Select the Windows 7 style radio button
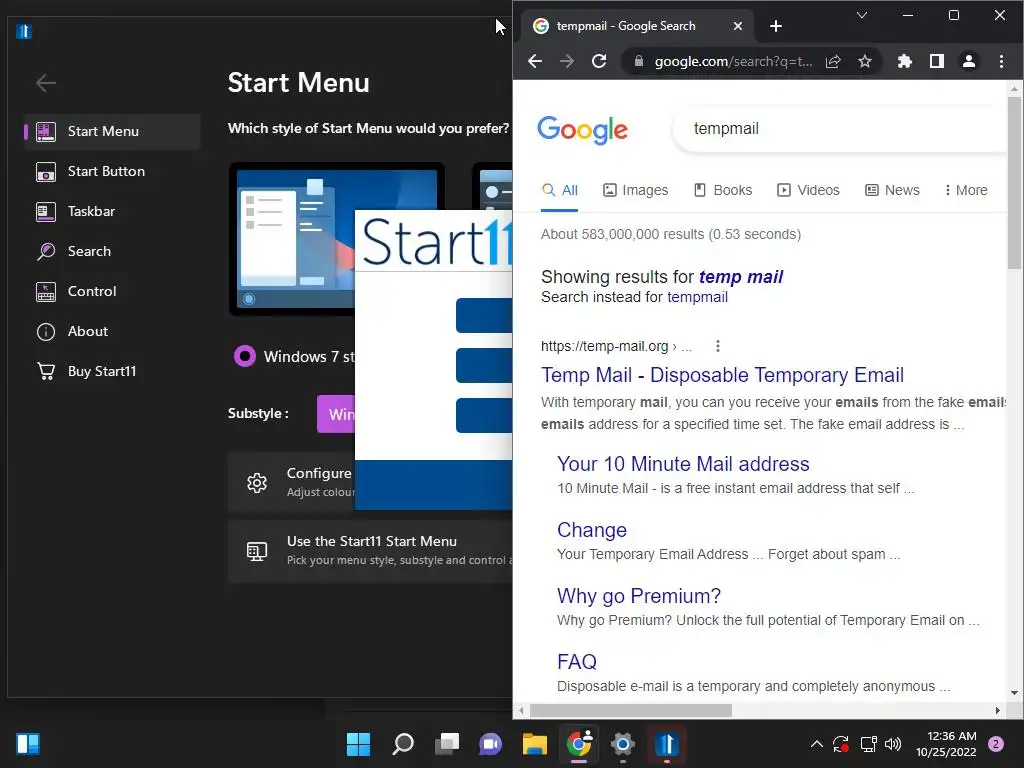The width and height of the screenshot is (1024, 768). tap(245, 356)
